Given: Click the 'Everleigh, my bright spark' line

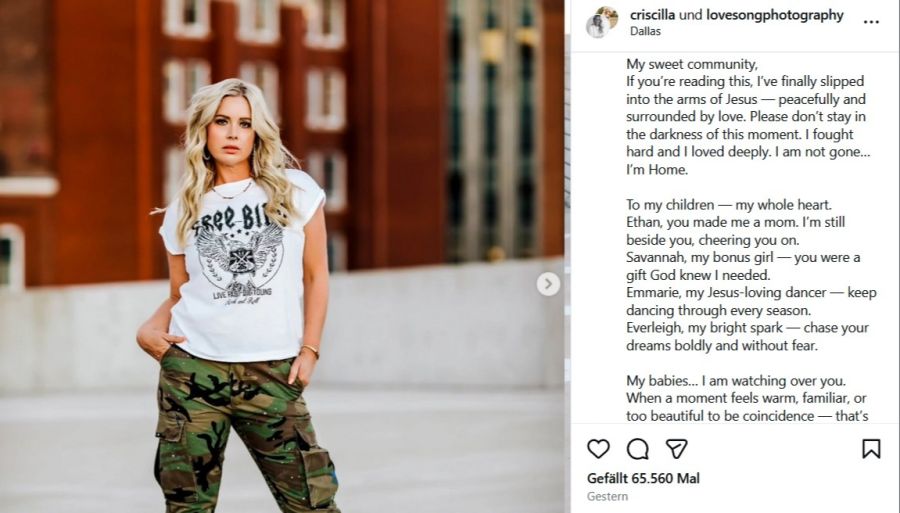Looking at the screenshot, I should click(x=747, y=328).
